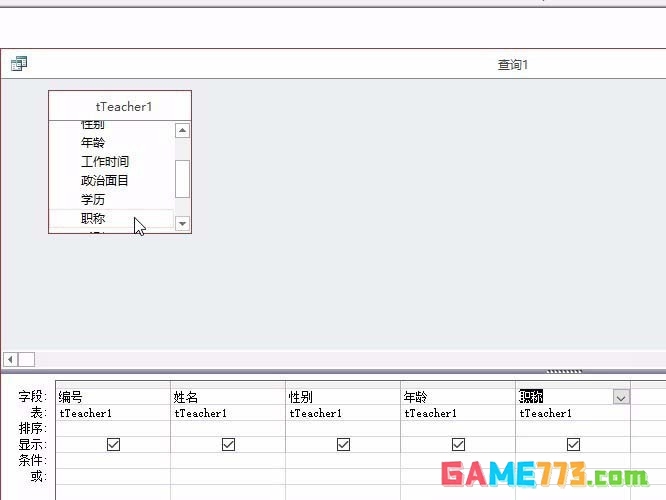This screenshot has width=666, height=500.
Task: Uncheck the 显示 checkbox under 姓名 column
Action: click(x=229, y=444)
